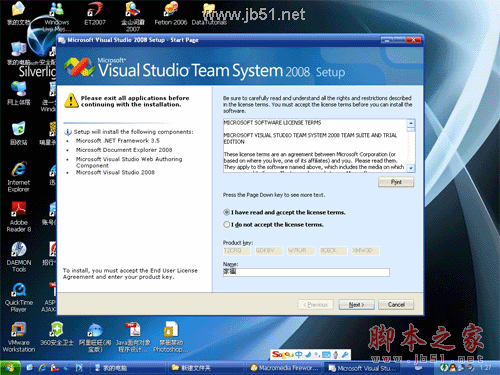Screen dimensions: 500x375
Task: Open the Java PDF file on the desktop
Action: 133,337
